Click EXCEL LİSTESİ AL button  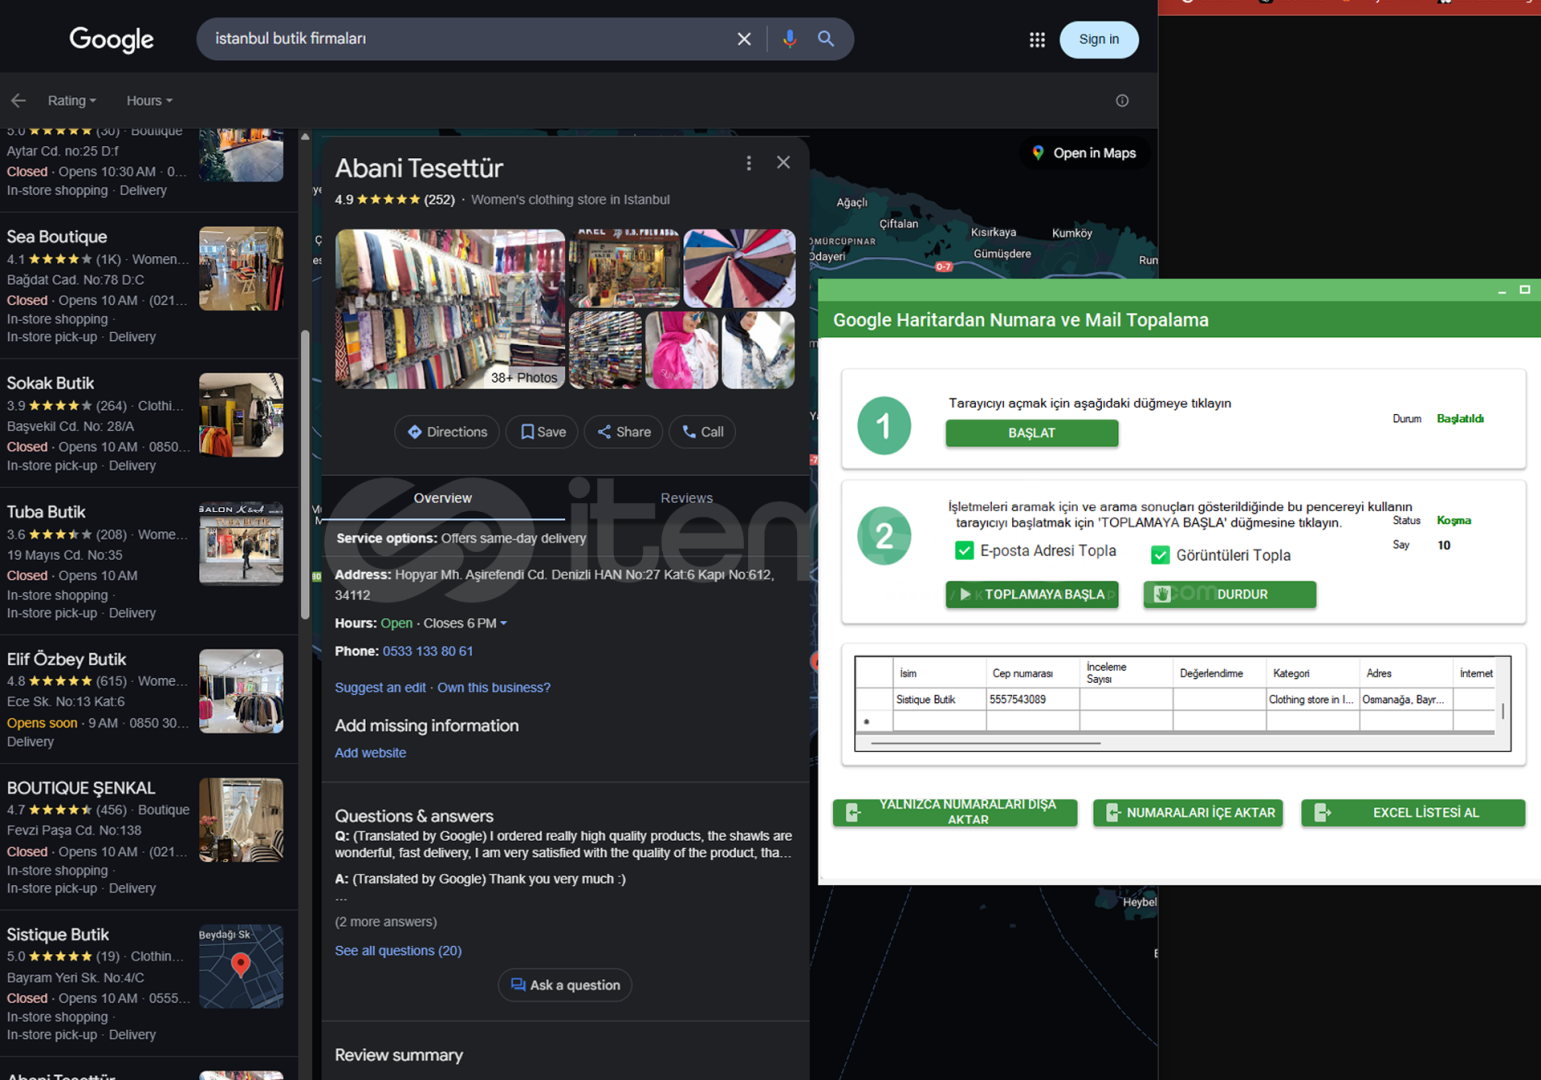pos(1413,812)
